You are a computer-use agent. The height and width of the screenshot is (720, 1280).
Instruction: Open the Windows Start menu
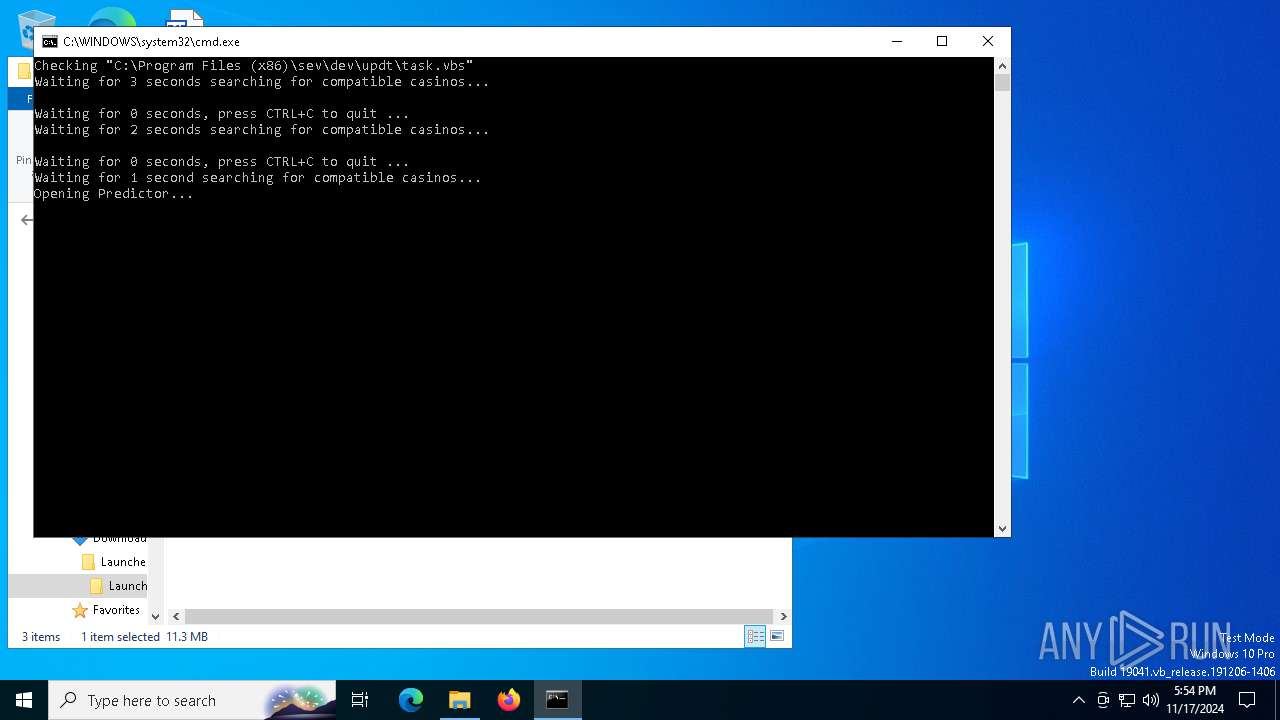(x=24, y=700)
